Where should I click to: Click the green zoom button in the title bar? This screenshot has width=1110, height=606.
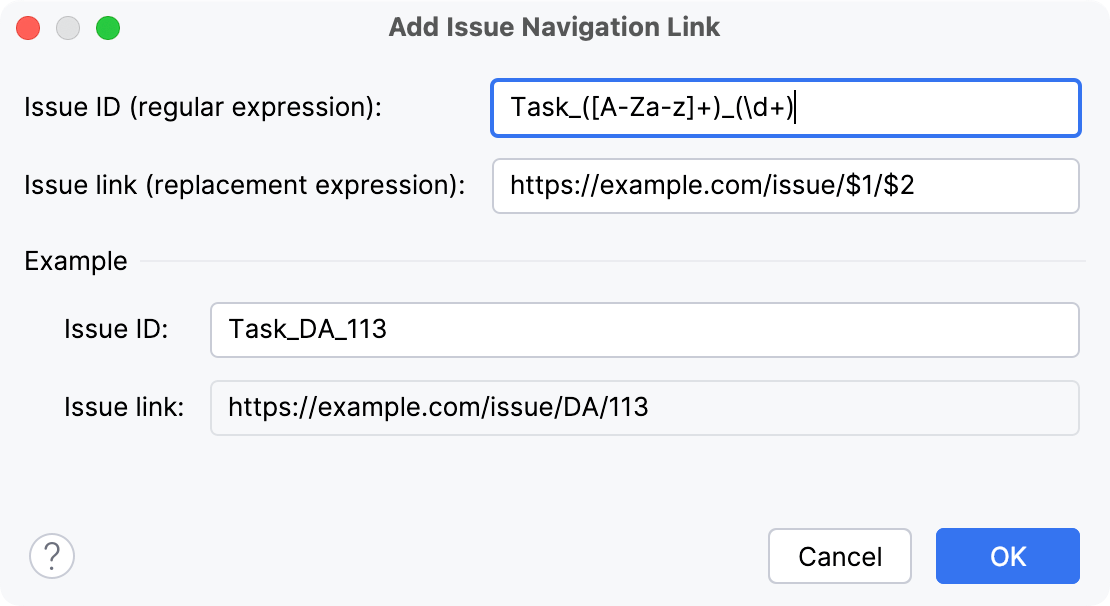click(110, 28)
